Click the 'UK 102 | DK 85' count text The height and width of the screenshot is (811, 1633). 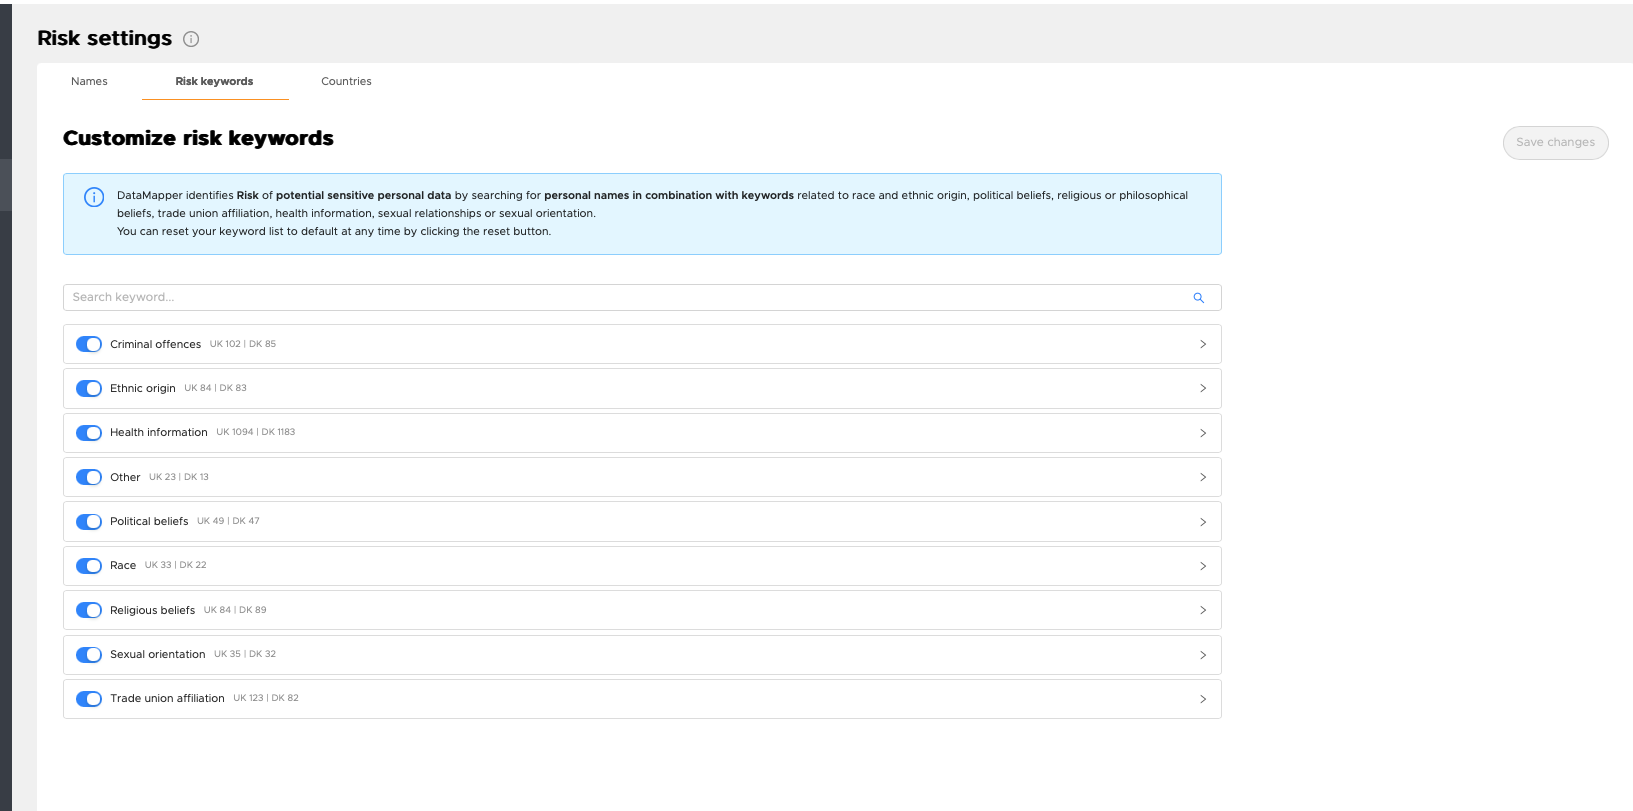[x=243, y=344]
